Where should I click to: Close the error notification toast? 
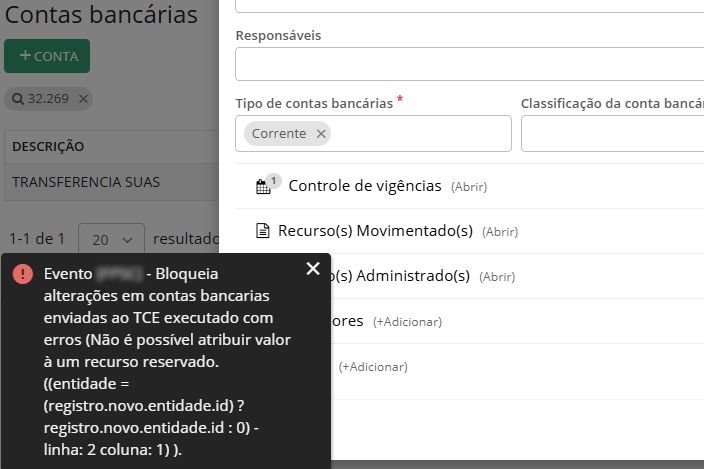click(313, 268)
